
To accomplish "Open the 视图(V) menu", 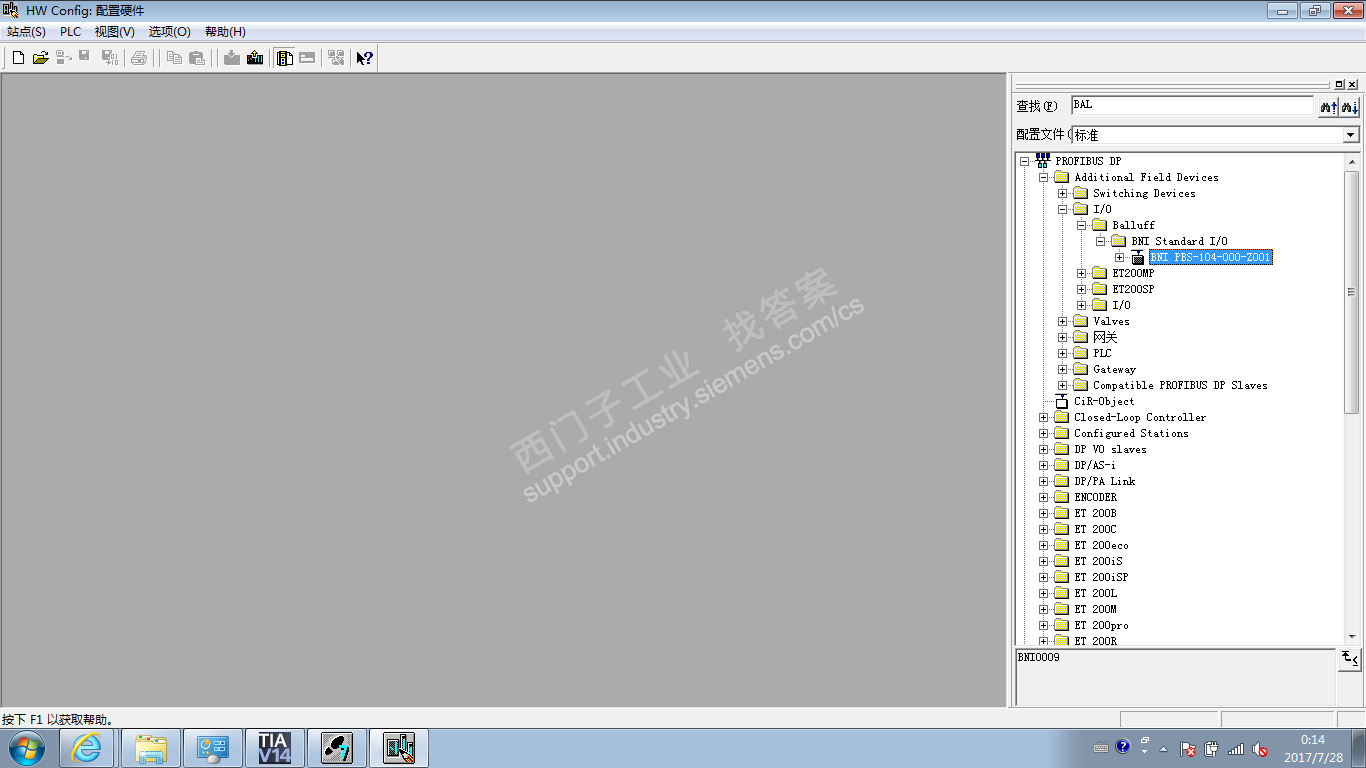I will click(x=115, y=32).
